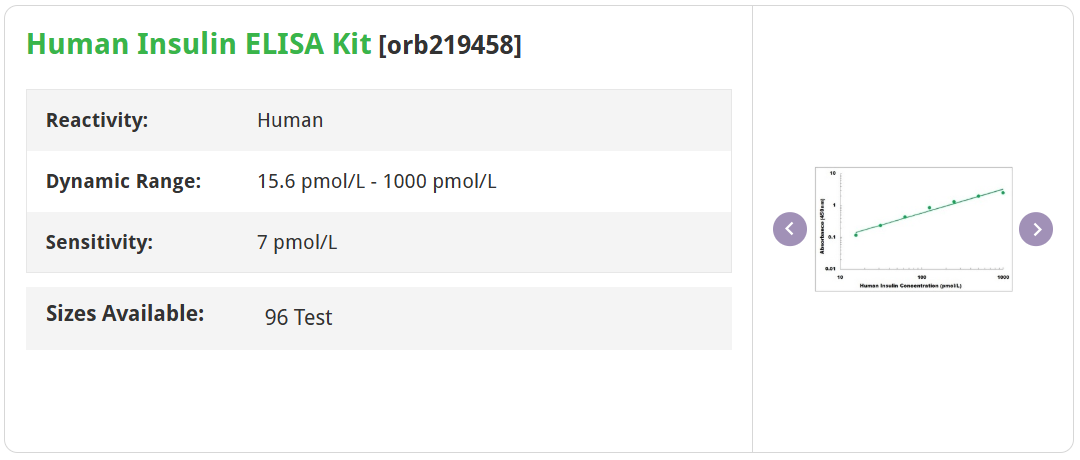Click the rightmost data point on the chart
Screen dimensions: 1080x460
[1002, 192]
